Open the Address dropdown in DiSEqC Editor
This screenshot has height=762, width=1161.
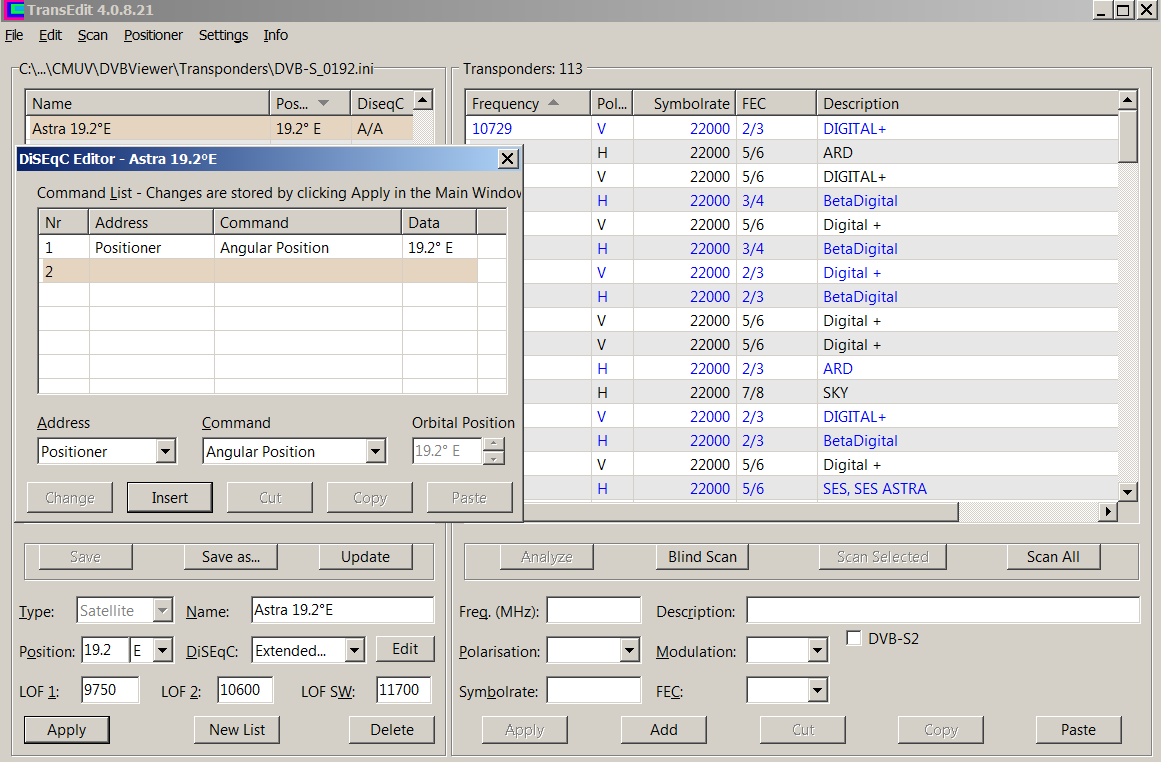(166, 452)
